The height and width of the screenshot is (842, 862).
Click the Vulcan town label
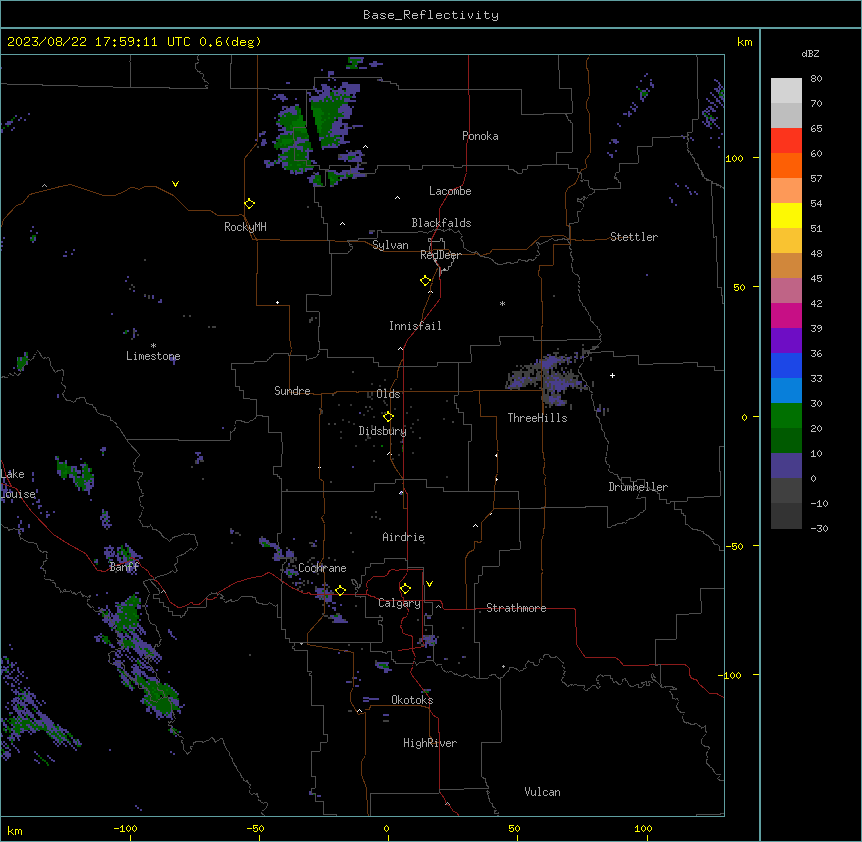point(543,792)
